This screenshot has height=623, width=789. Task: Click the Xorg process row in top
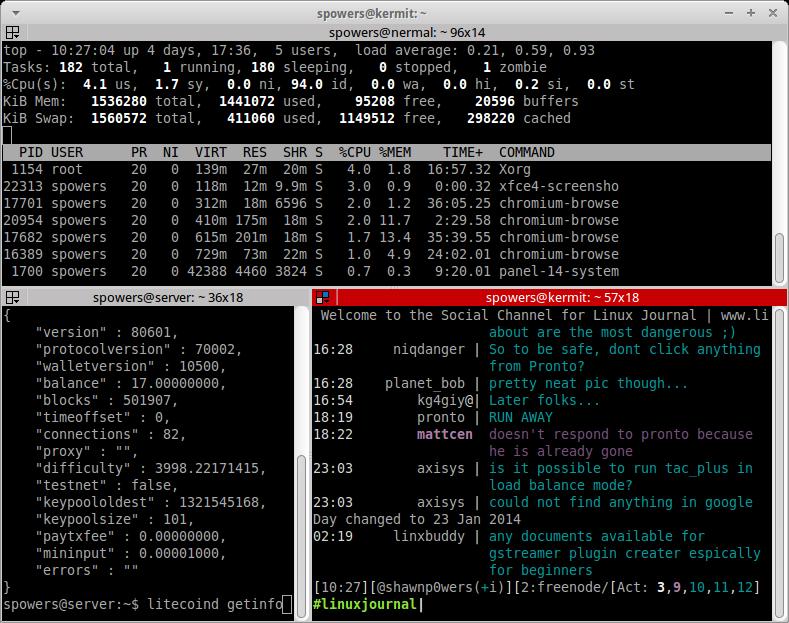coord(310,169)
